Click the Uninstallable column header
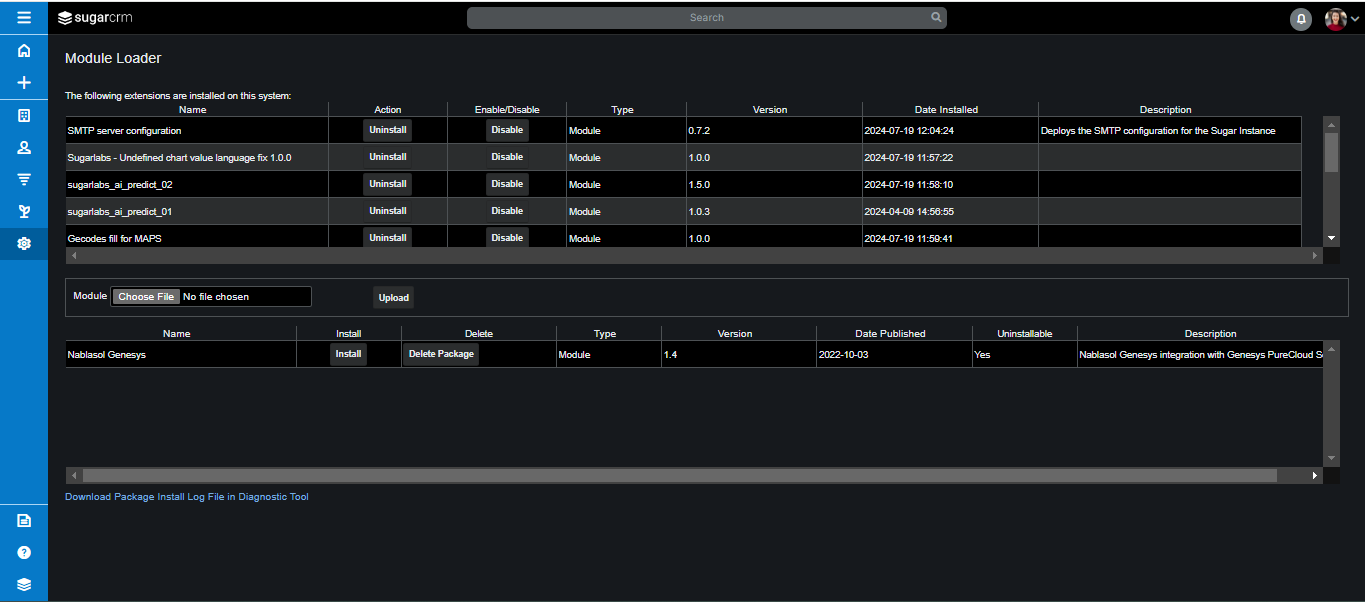 pos(1024,334)
